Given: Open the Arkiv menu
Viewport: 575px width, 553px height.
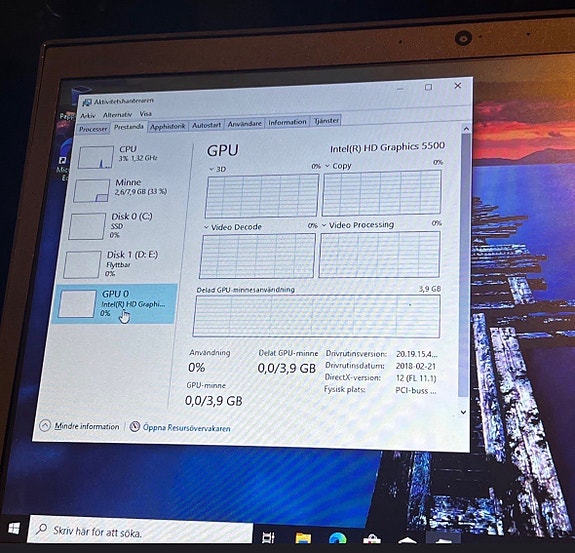Looking at the screenshot, I should click(x=88, y=116).
